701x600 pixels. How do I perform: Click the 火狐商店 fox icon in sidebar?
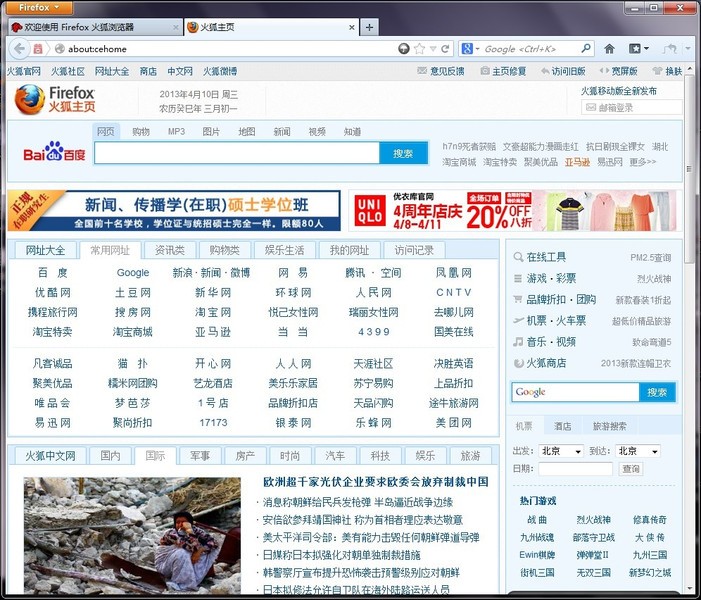pyautogui.click(x=518, y=363)
